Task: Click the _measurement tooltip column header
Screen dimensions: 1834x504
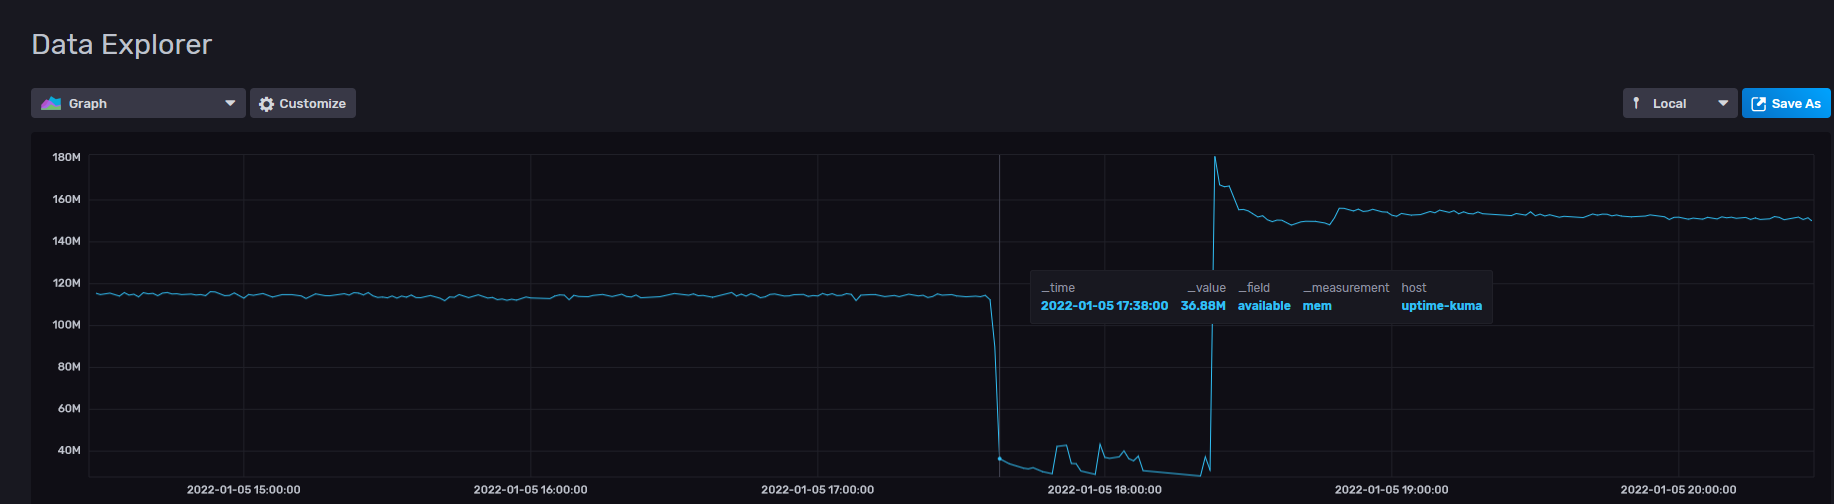Action: (1346, 288)
